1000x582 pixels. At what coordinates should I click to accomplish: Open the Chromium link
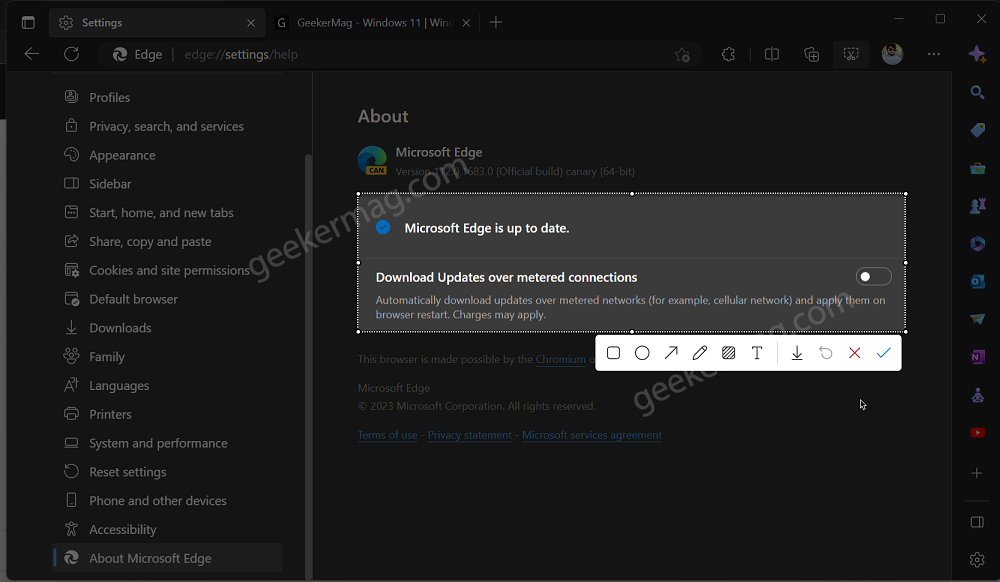point(560,359)
